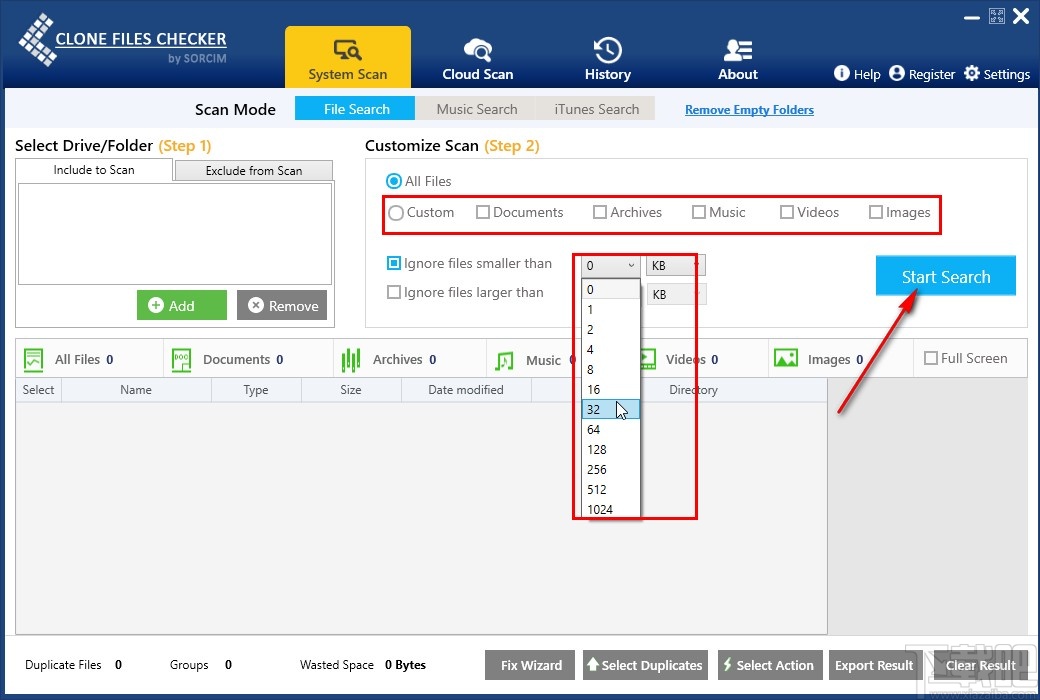
Task: Switch to Music Search scan mode
Action: [477, 109]
